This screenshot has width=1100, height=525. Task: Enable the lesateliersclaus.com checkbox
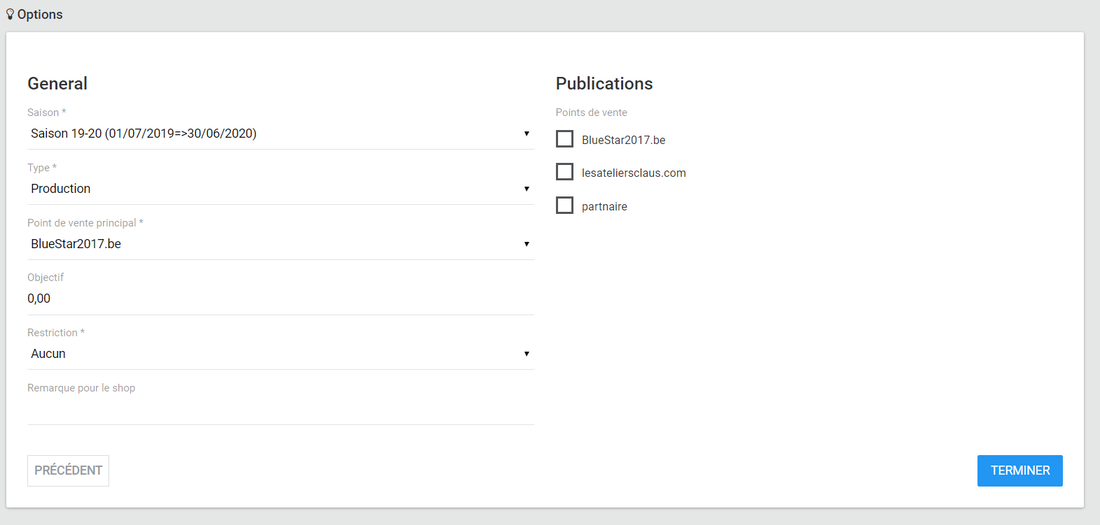click(x=564, y=172)
